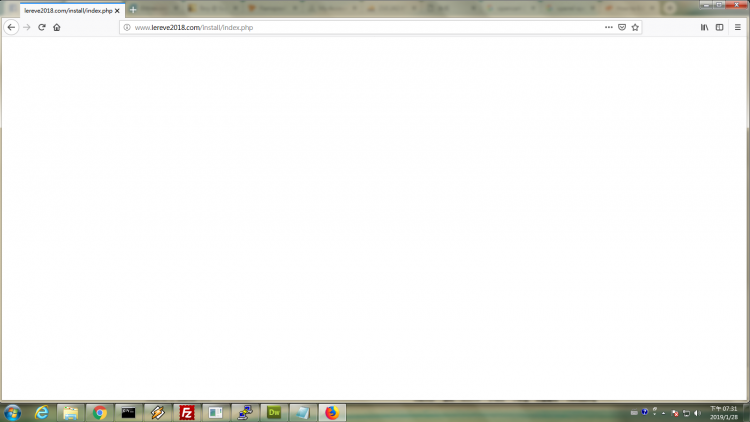Open the page actions three-dot menu

click(x=609, y=27)
